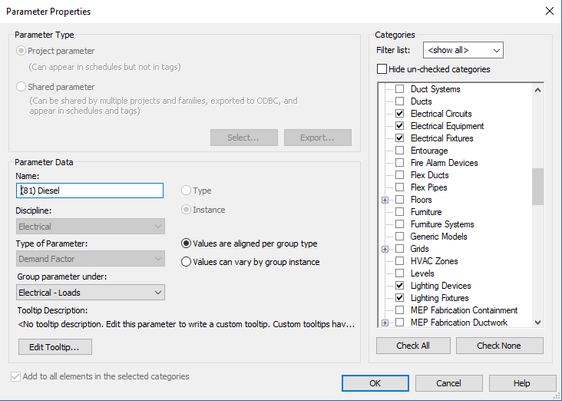Close the Parameter Properties dialog
This screenshot has width=562, height=401.
pyautogui.click(x=549, y=11)
